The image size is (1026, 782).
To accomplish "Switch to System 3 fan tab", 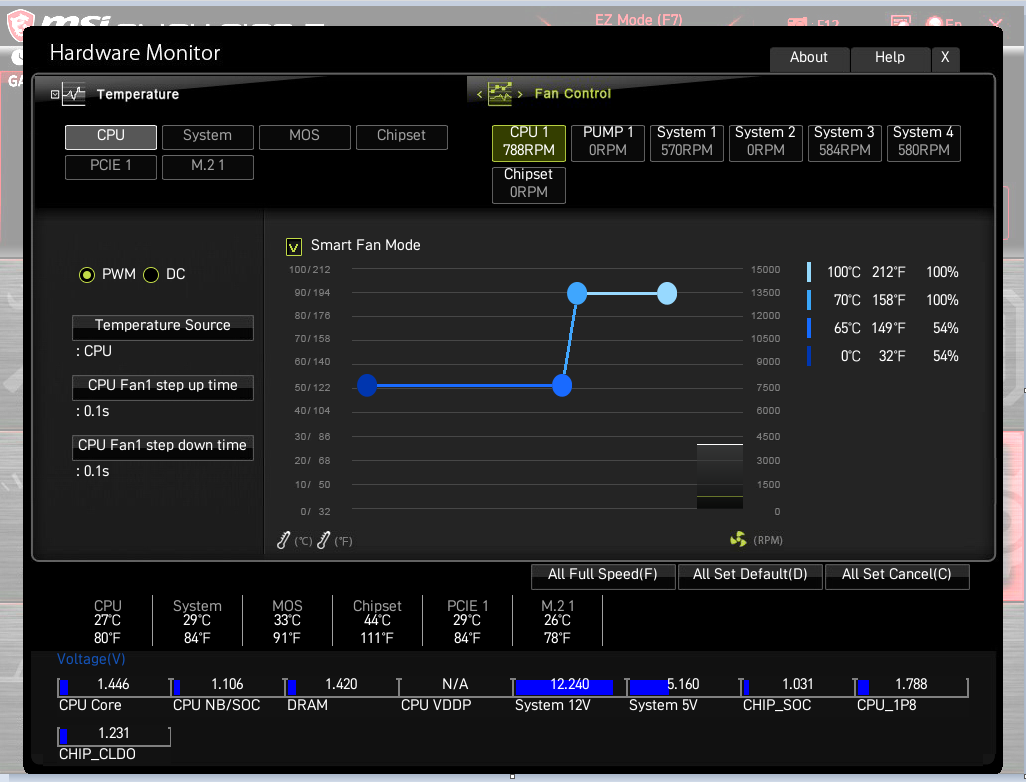I will click(x=843, y=142).
